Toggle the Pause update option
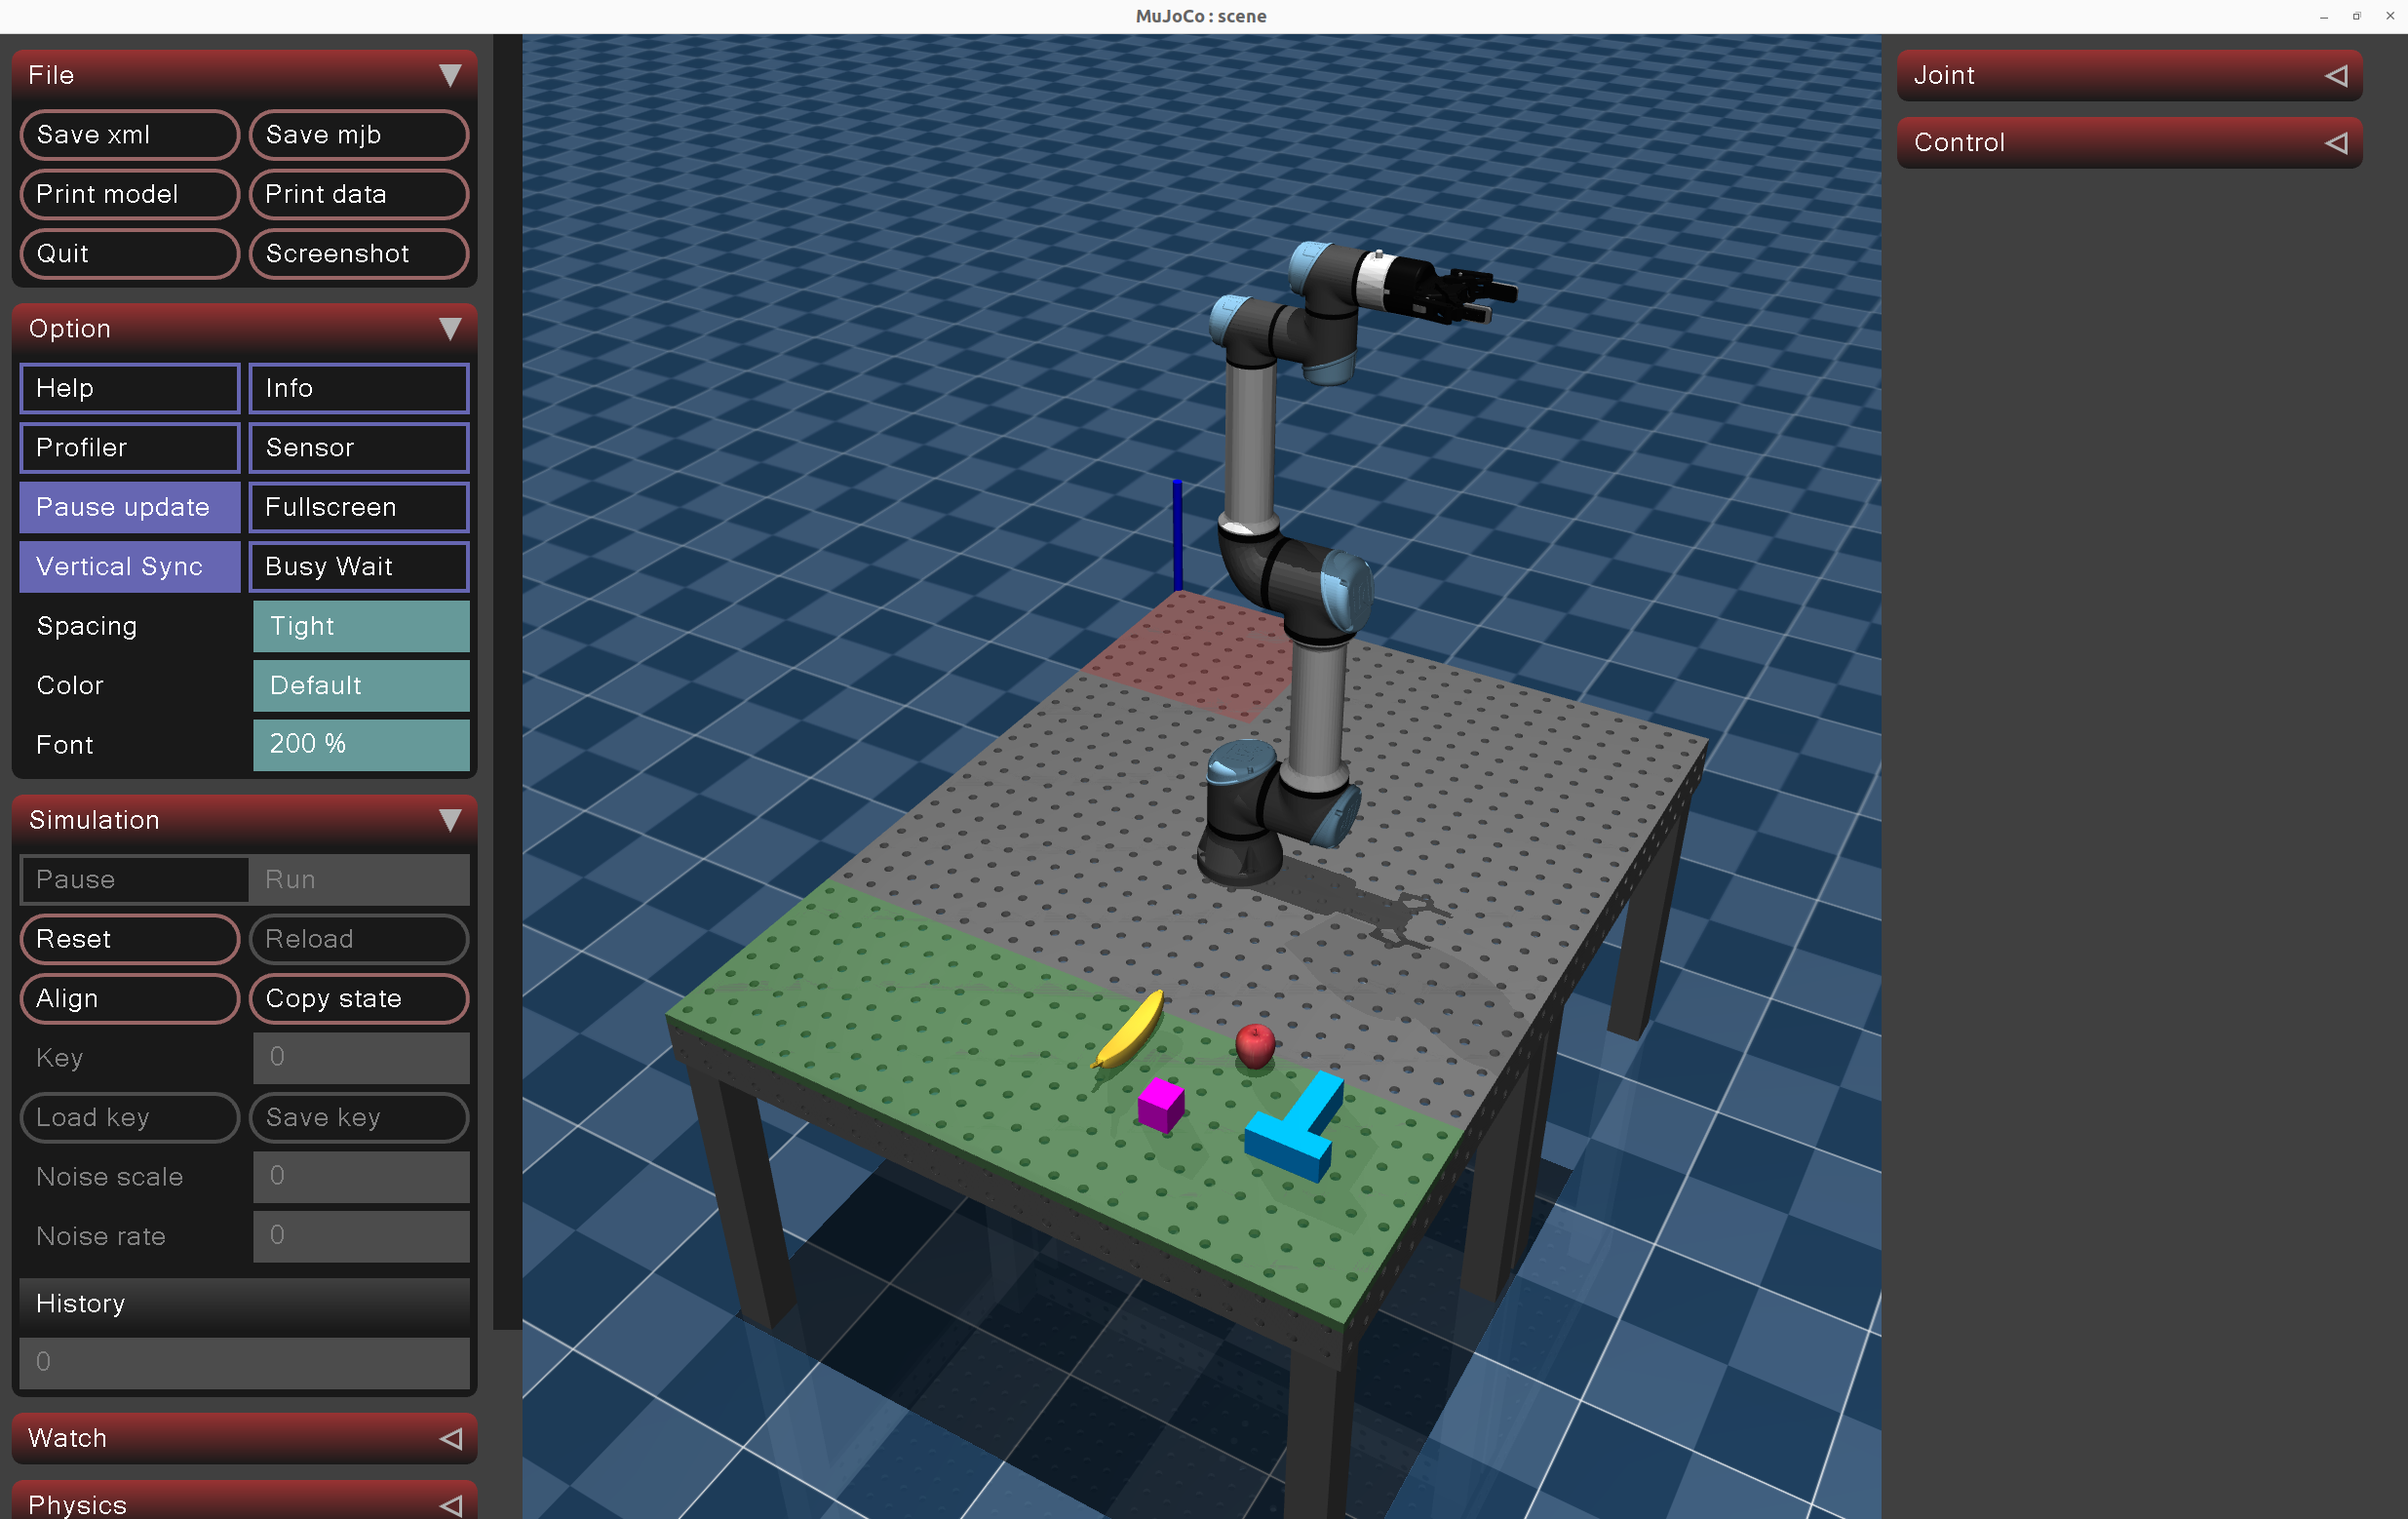The image size is (2408, 1519). coord(130,507)
